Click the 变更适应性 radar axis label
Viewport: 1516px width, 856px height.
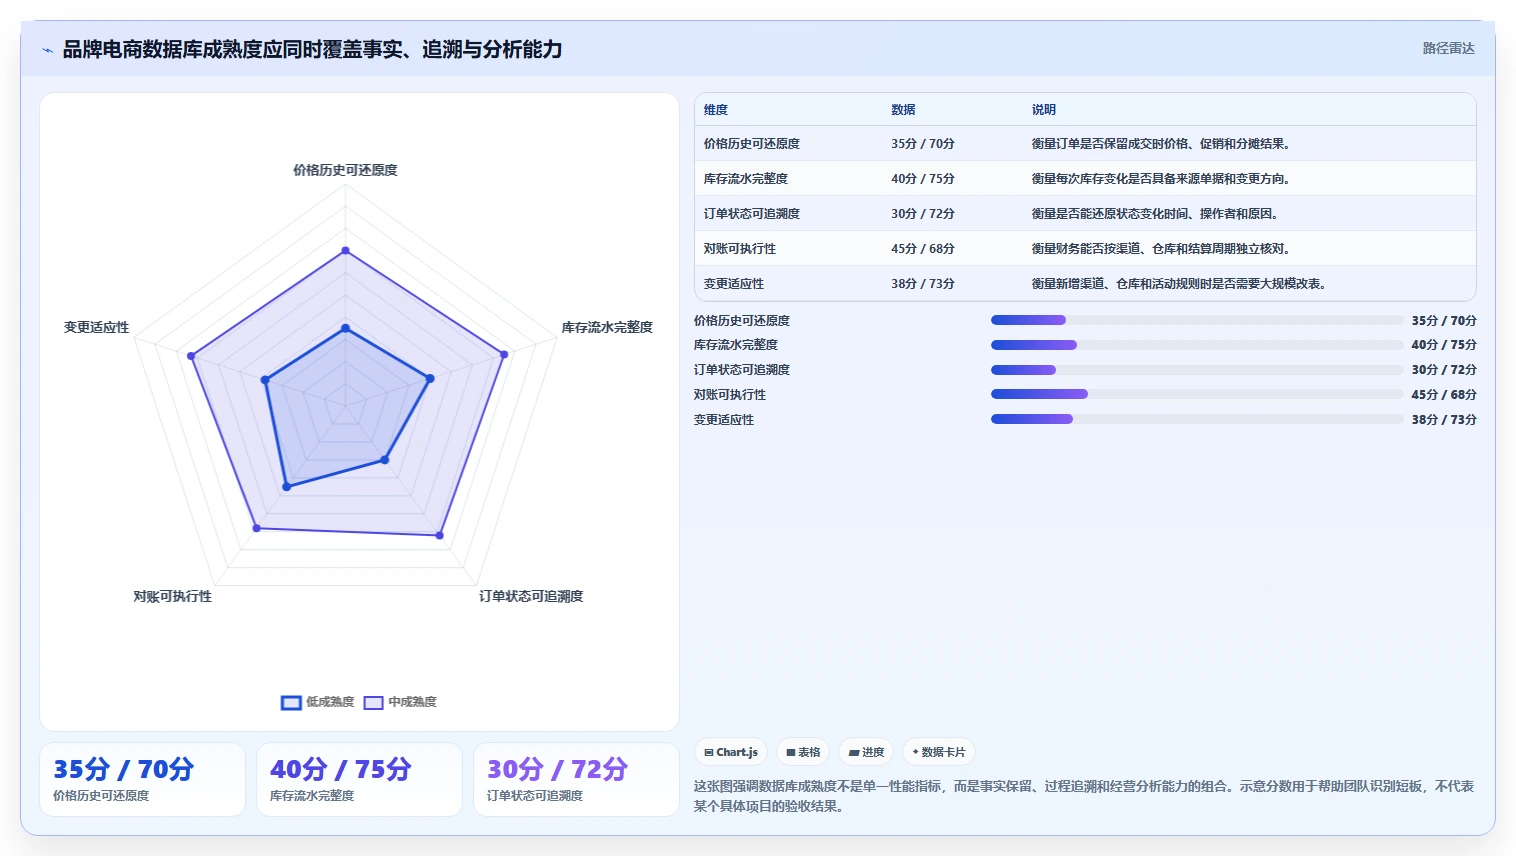point(96,327)
